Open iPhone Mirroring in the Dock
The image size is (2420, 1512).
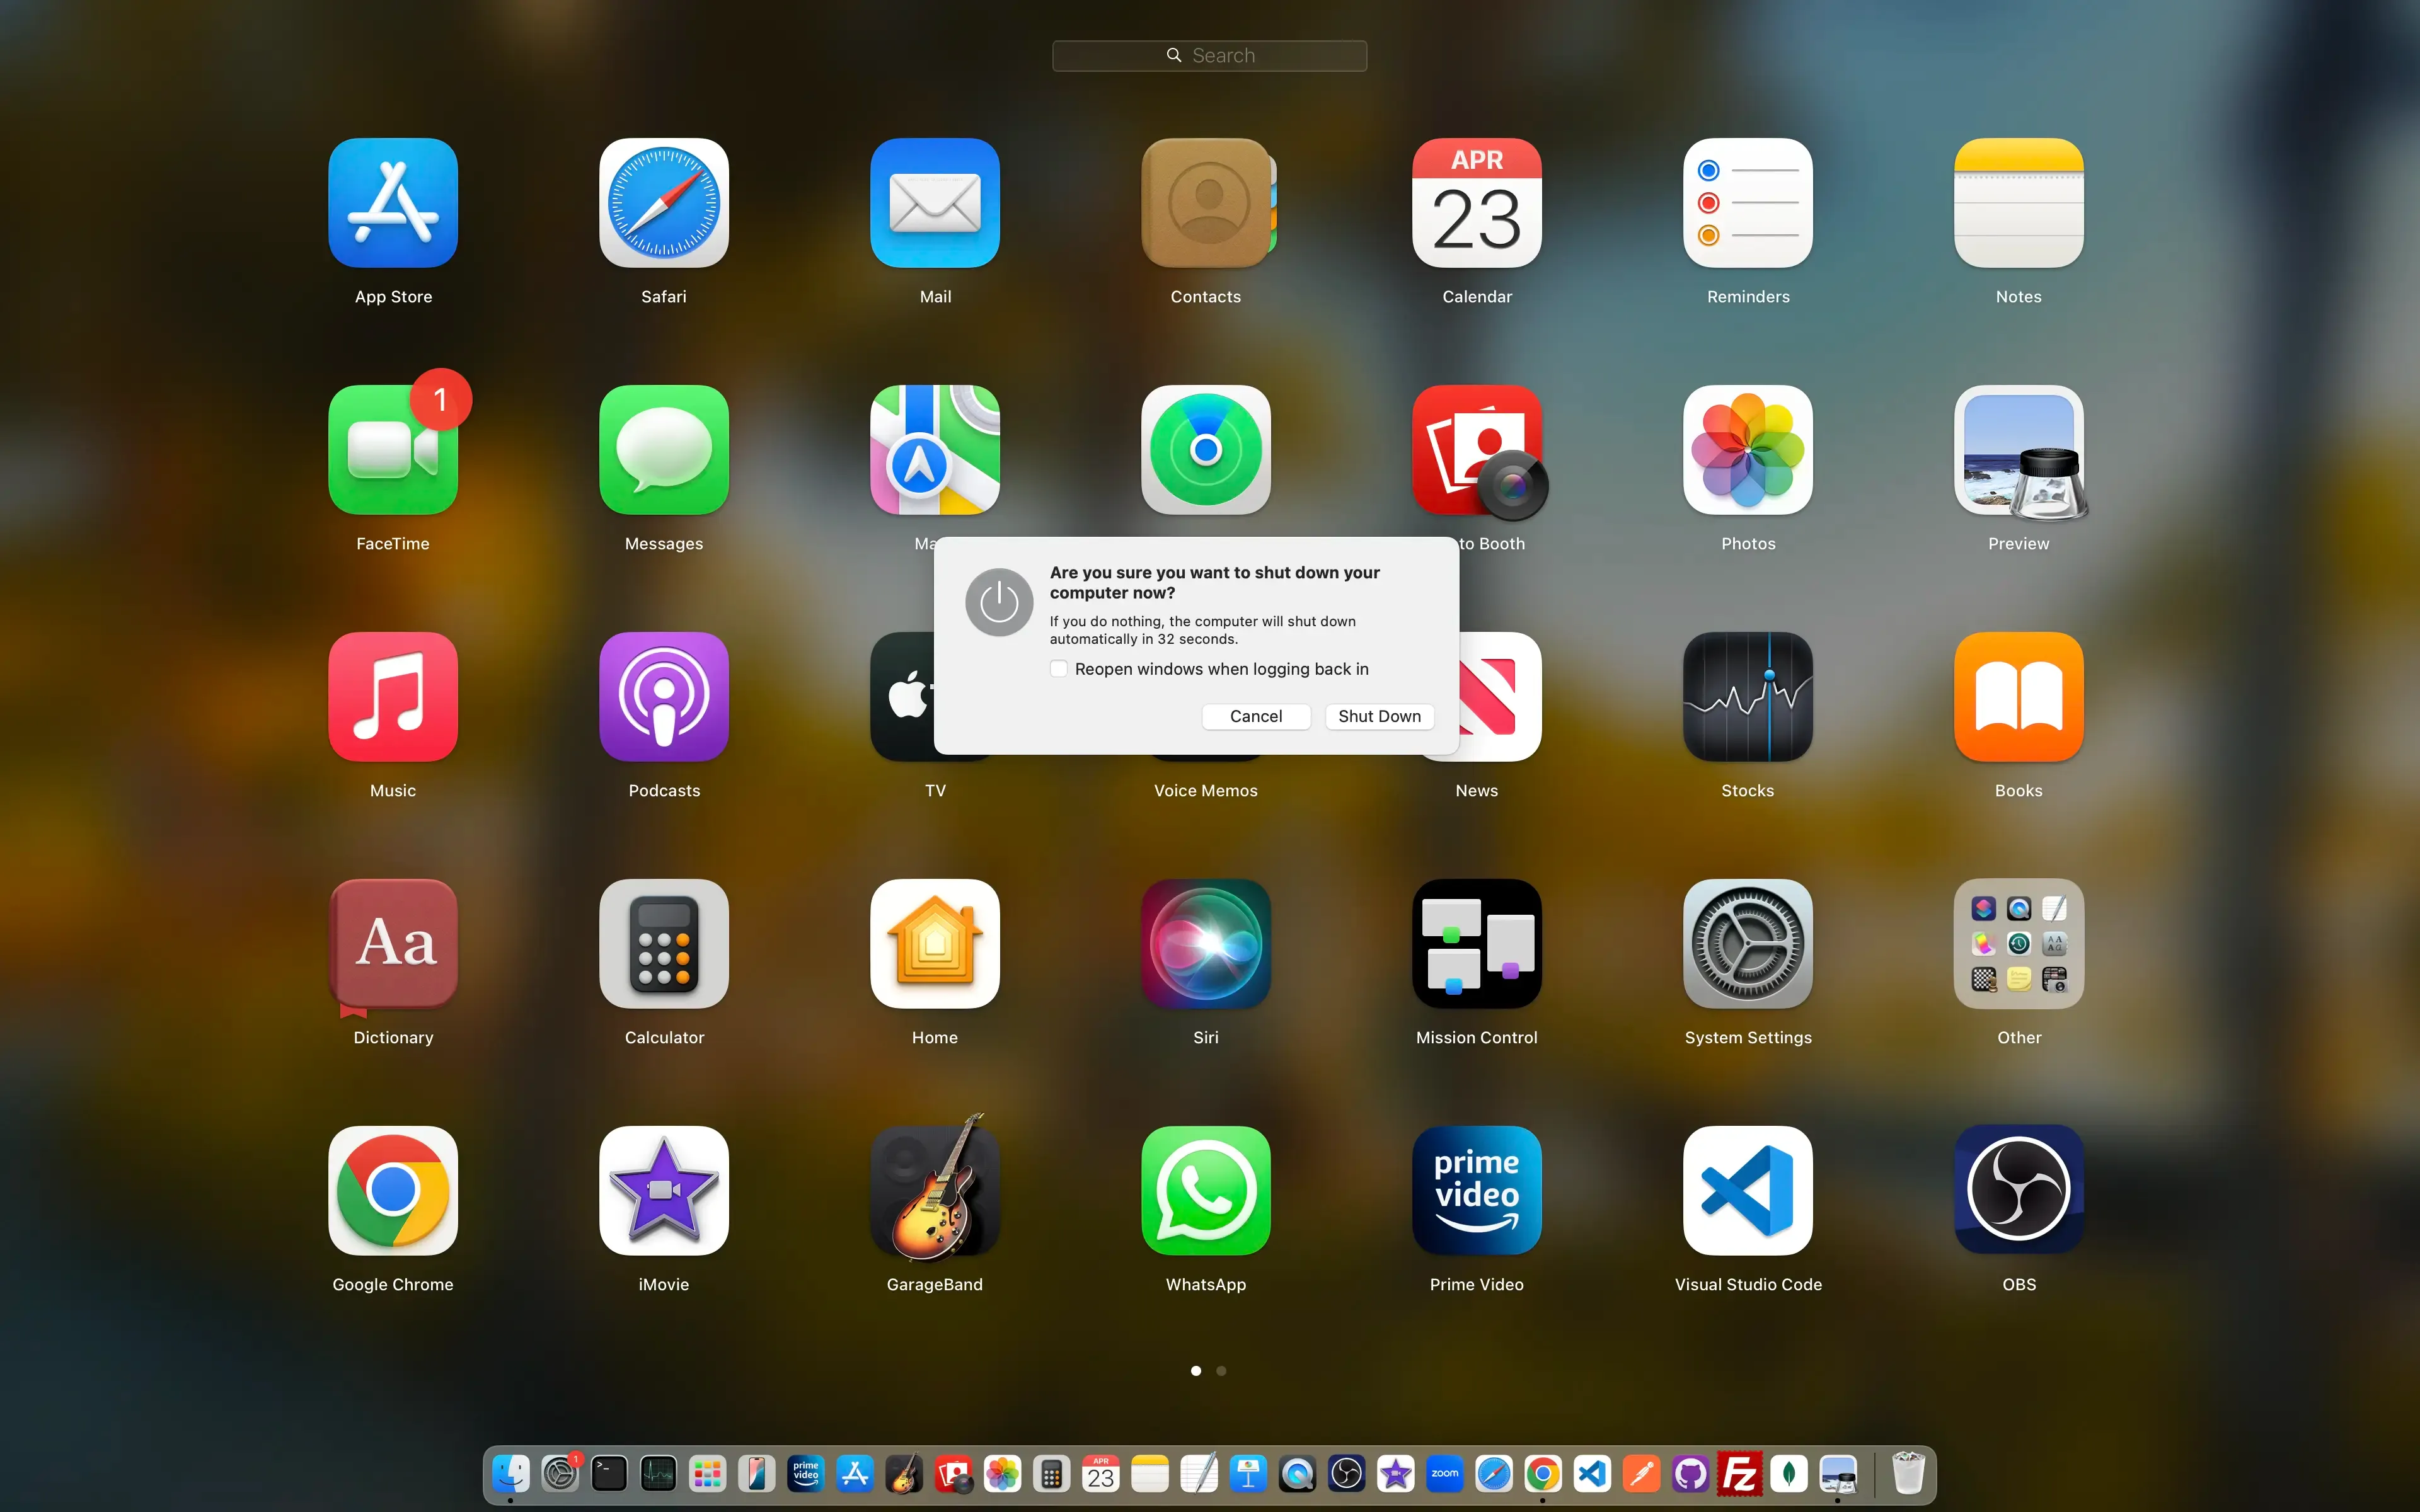click(x=757, y=1474)
